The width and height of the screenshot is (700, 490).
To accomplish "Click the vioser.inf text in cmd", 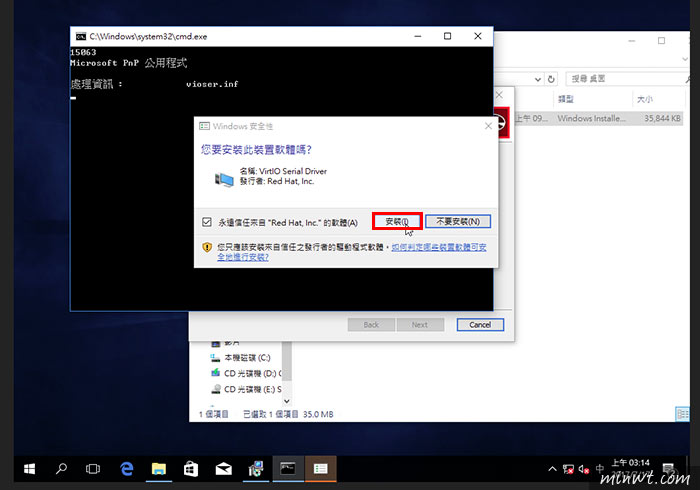I will click(212, 84).
